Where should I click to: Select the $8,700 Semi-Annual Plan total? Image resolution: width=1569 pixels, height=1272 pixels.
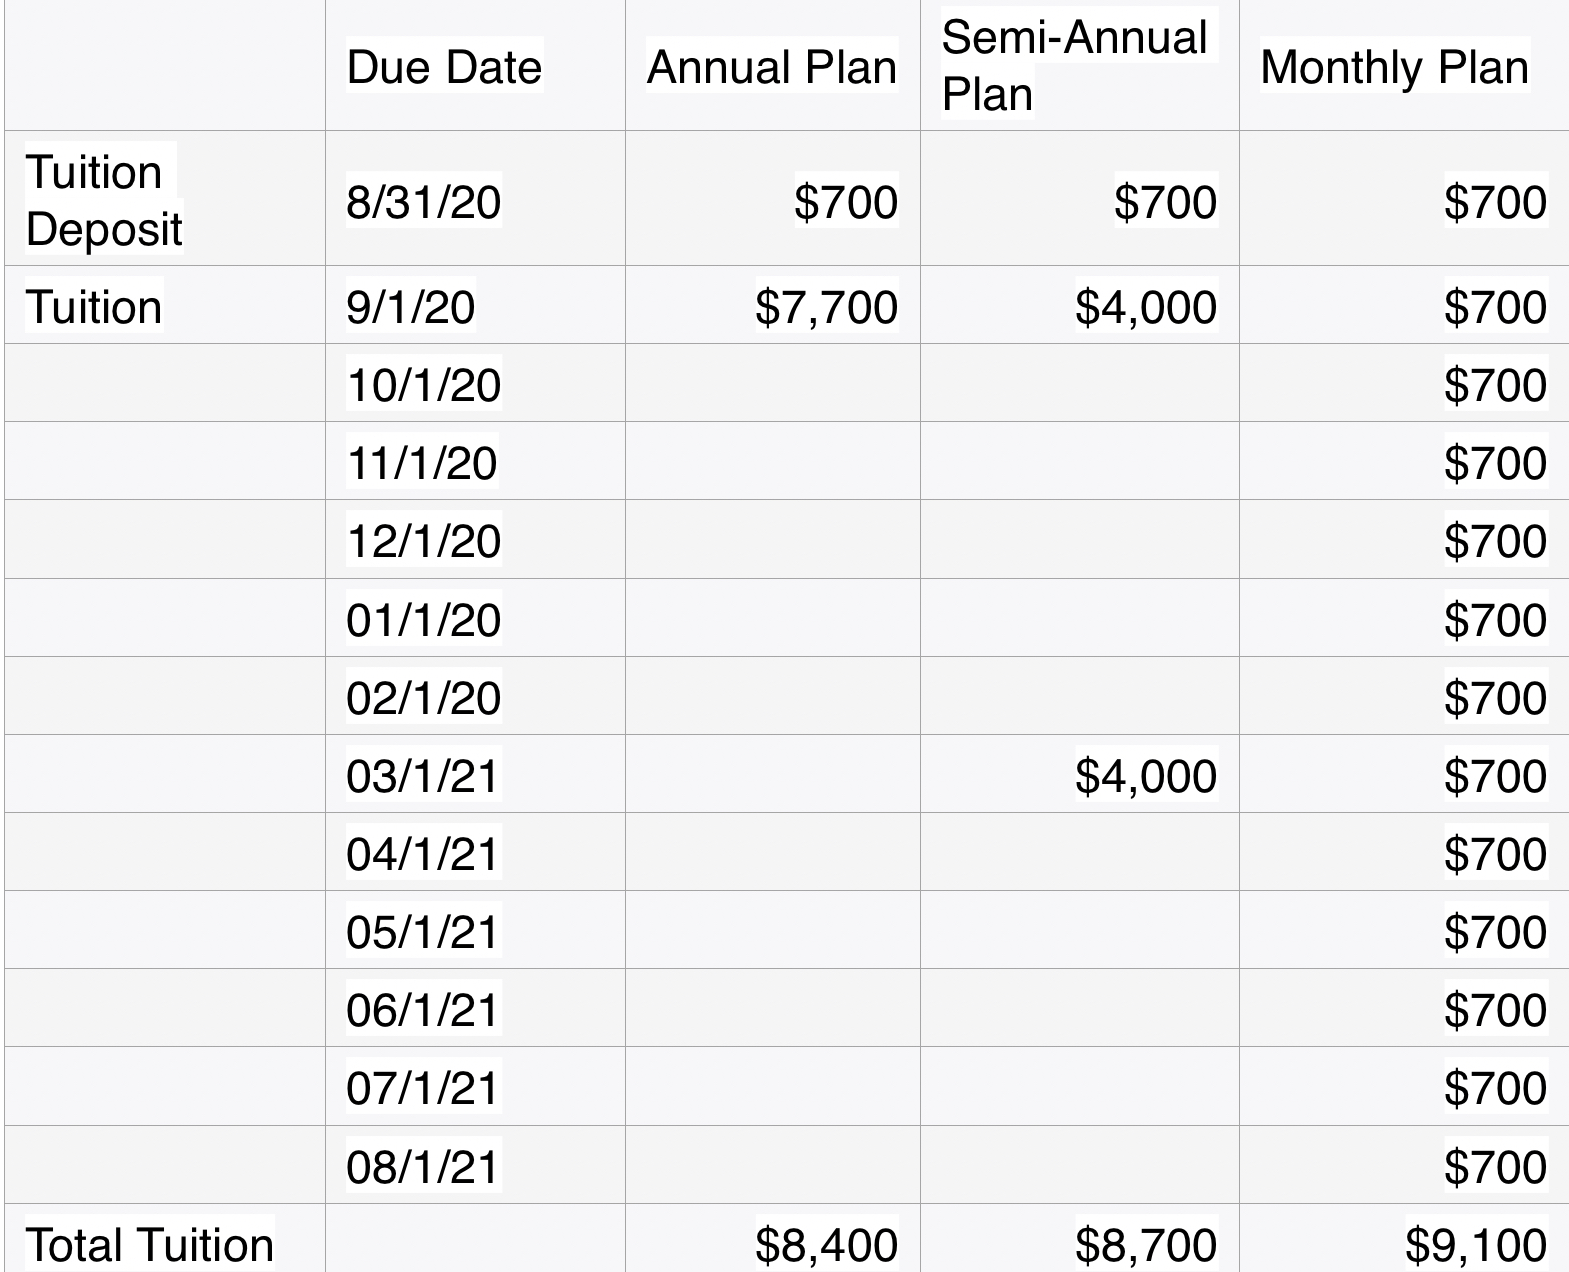pyautogui.click(x=1146, y=1244)
